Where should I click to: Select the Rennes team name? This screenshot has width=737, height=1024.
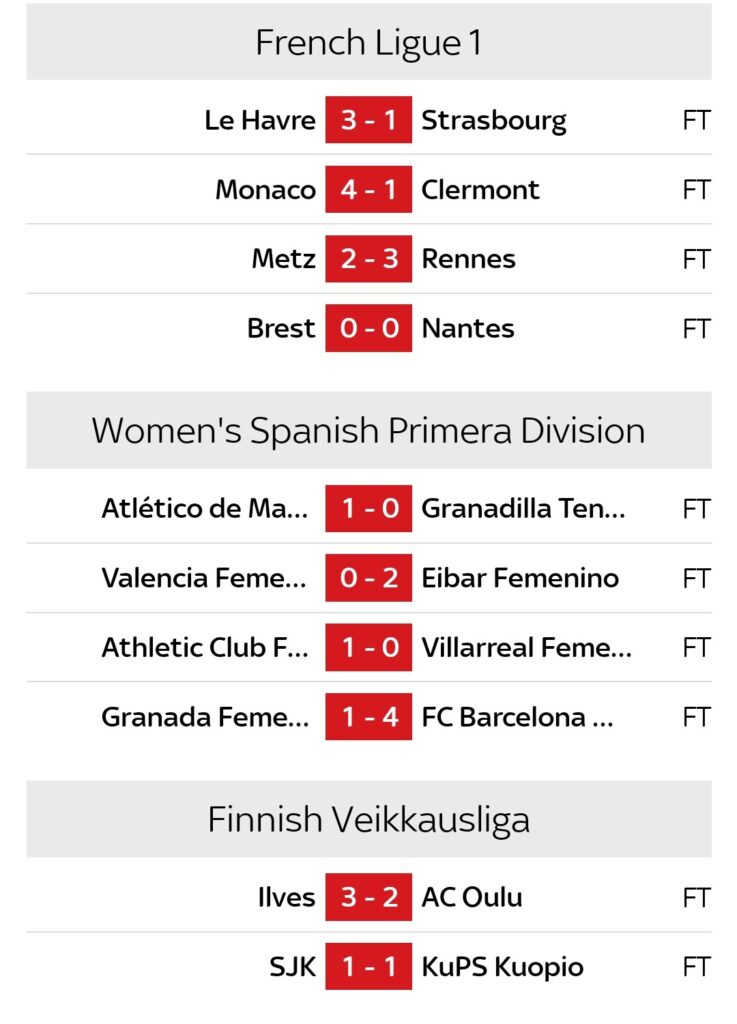click(x=468, y=259)
